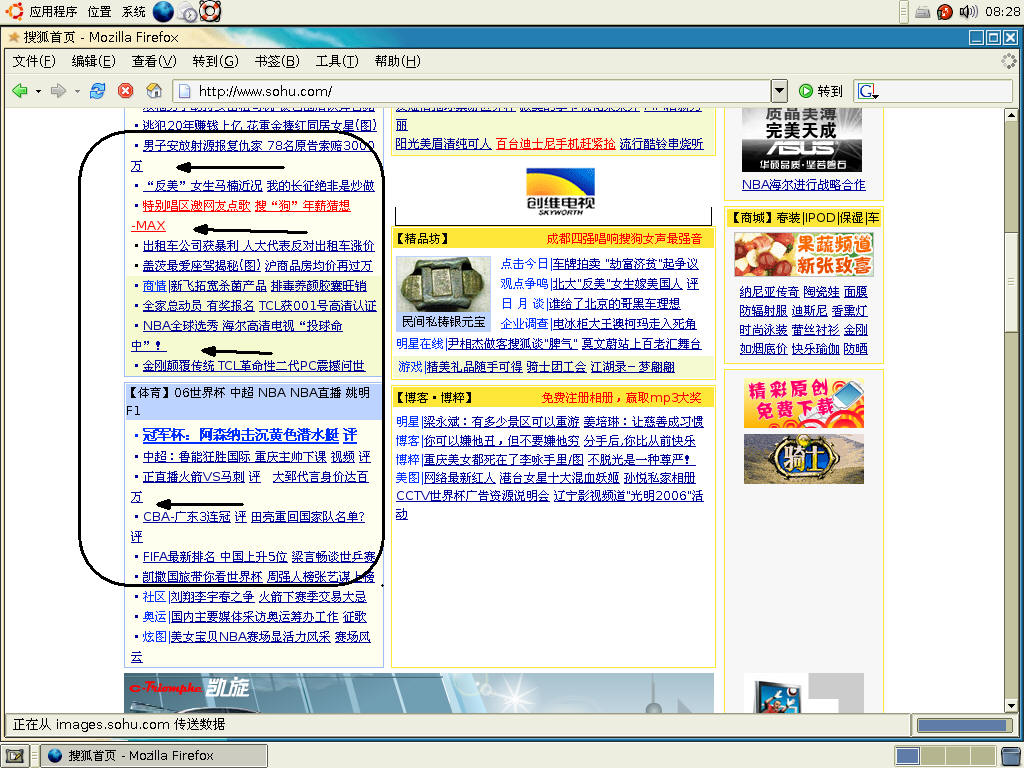Open link FIFA最新排名 中国上升5位

[215, 557]
